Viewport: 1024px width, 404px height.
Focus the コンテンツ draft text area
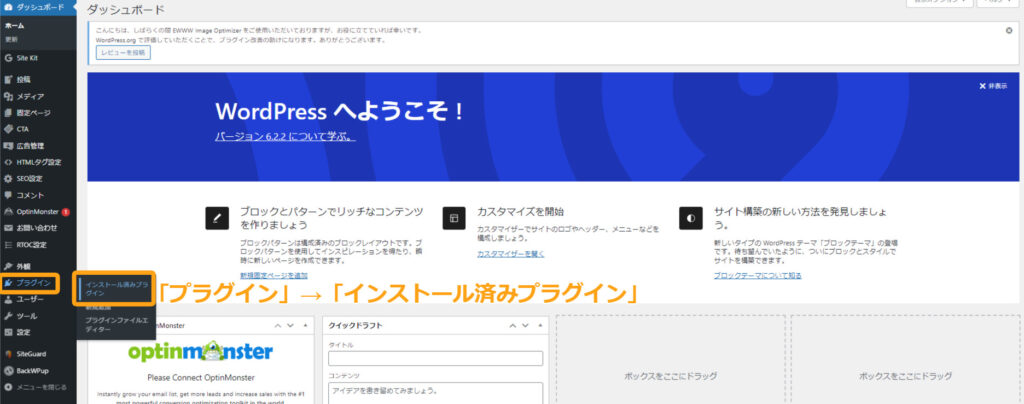pyautogui.click(x=436, y=393)
